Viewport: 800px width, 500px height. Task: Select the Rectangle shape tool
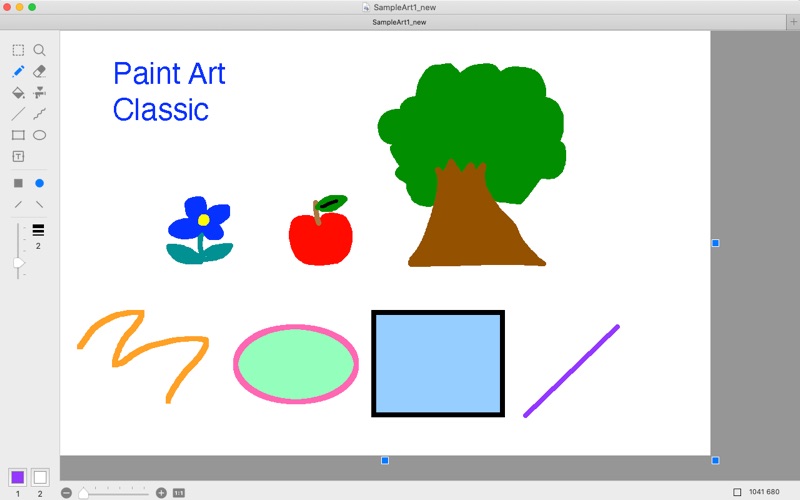(x=18, y=135)
